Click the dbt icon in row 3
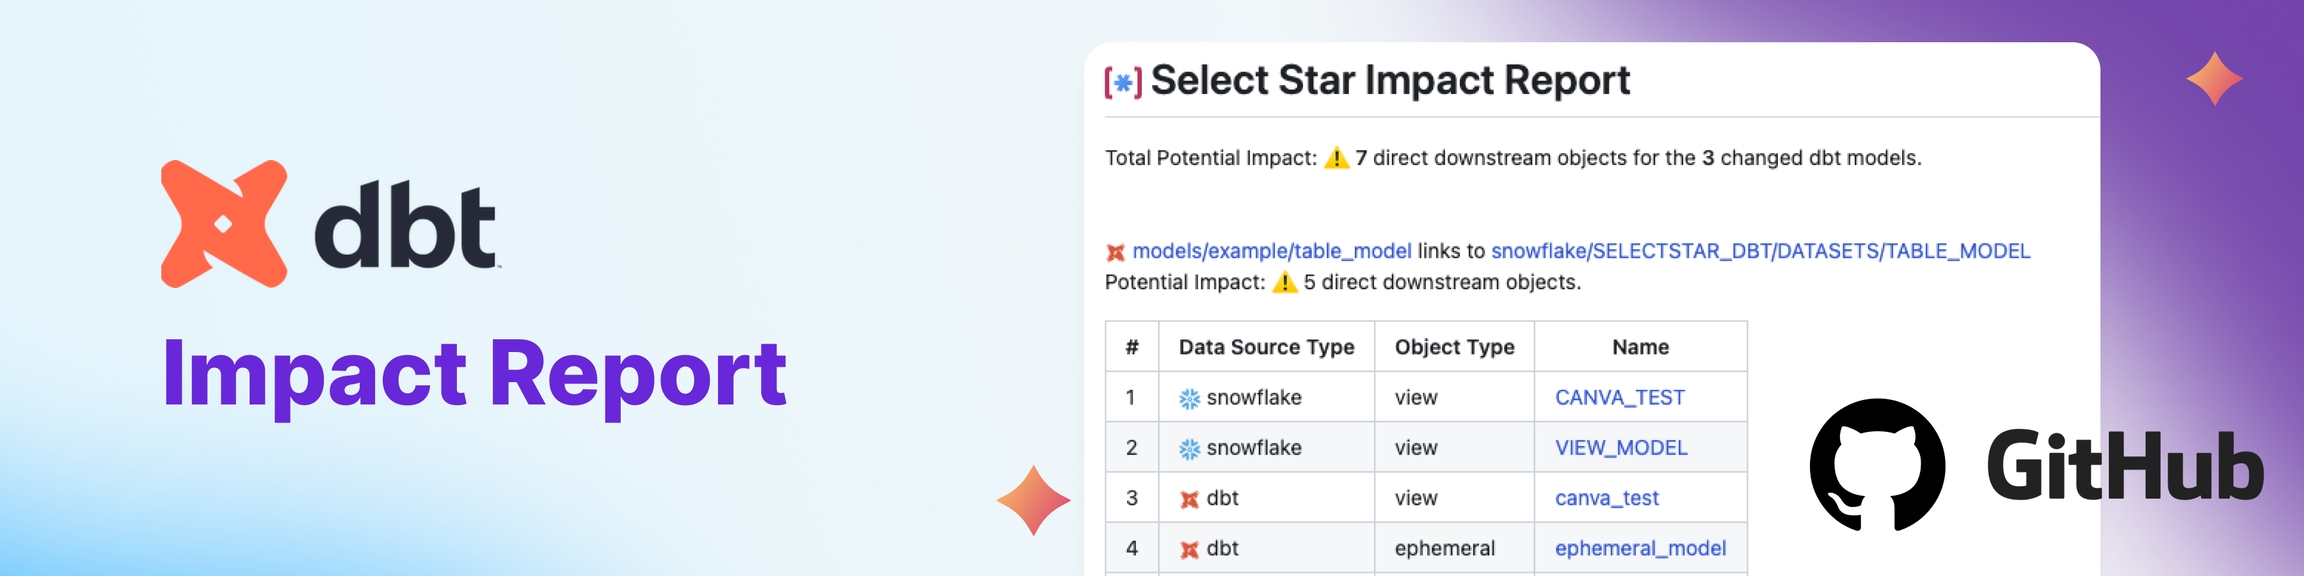2304x576 pixels. click(x=1189, y=499)
